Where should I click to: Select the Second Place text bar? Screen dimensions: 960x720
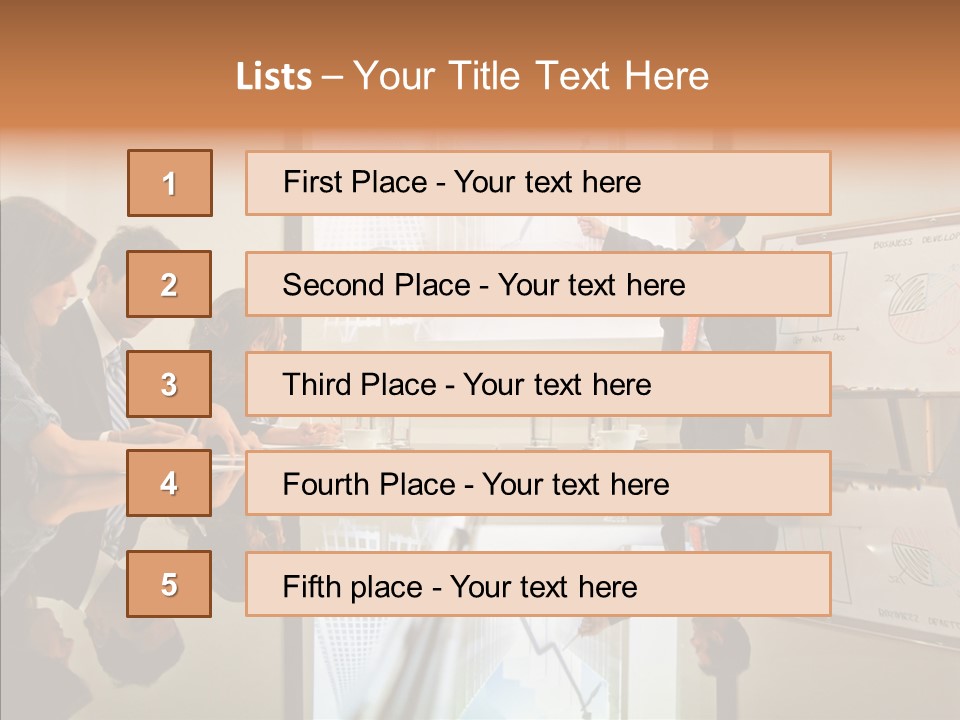point(538,284)
